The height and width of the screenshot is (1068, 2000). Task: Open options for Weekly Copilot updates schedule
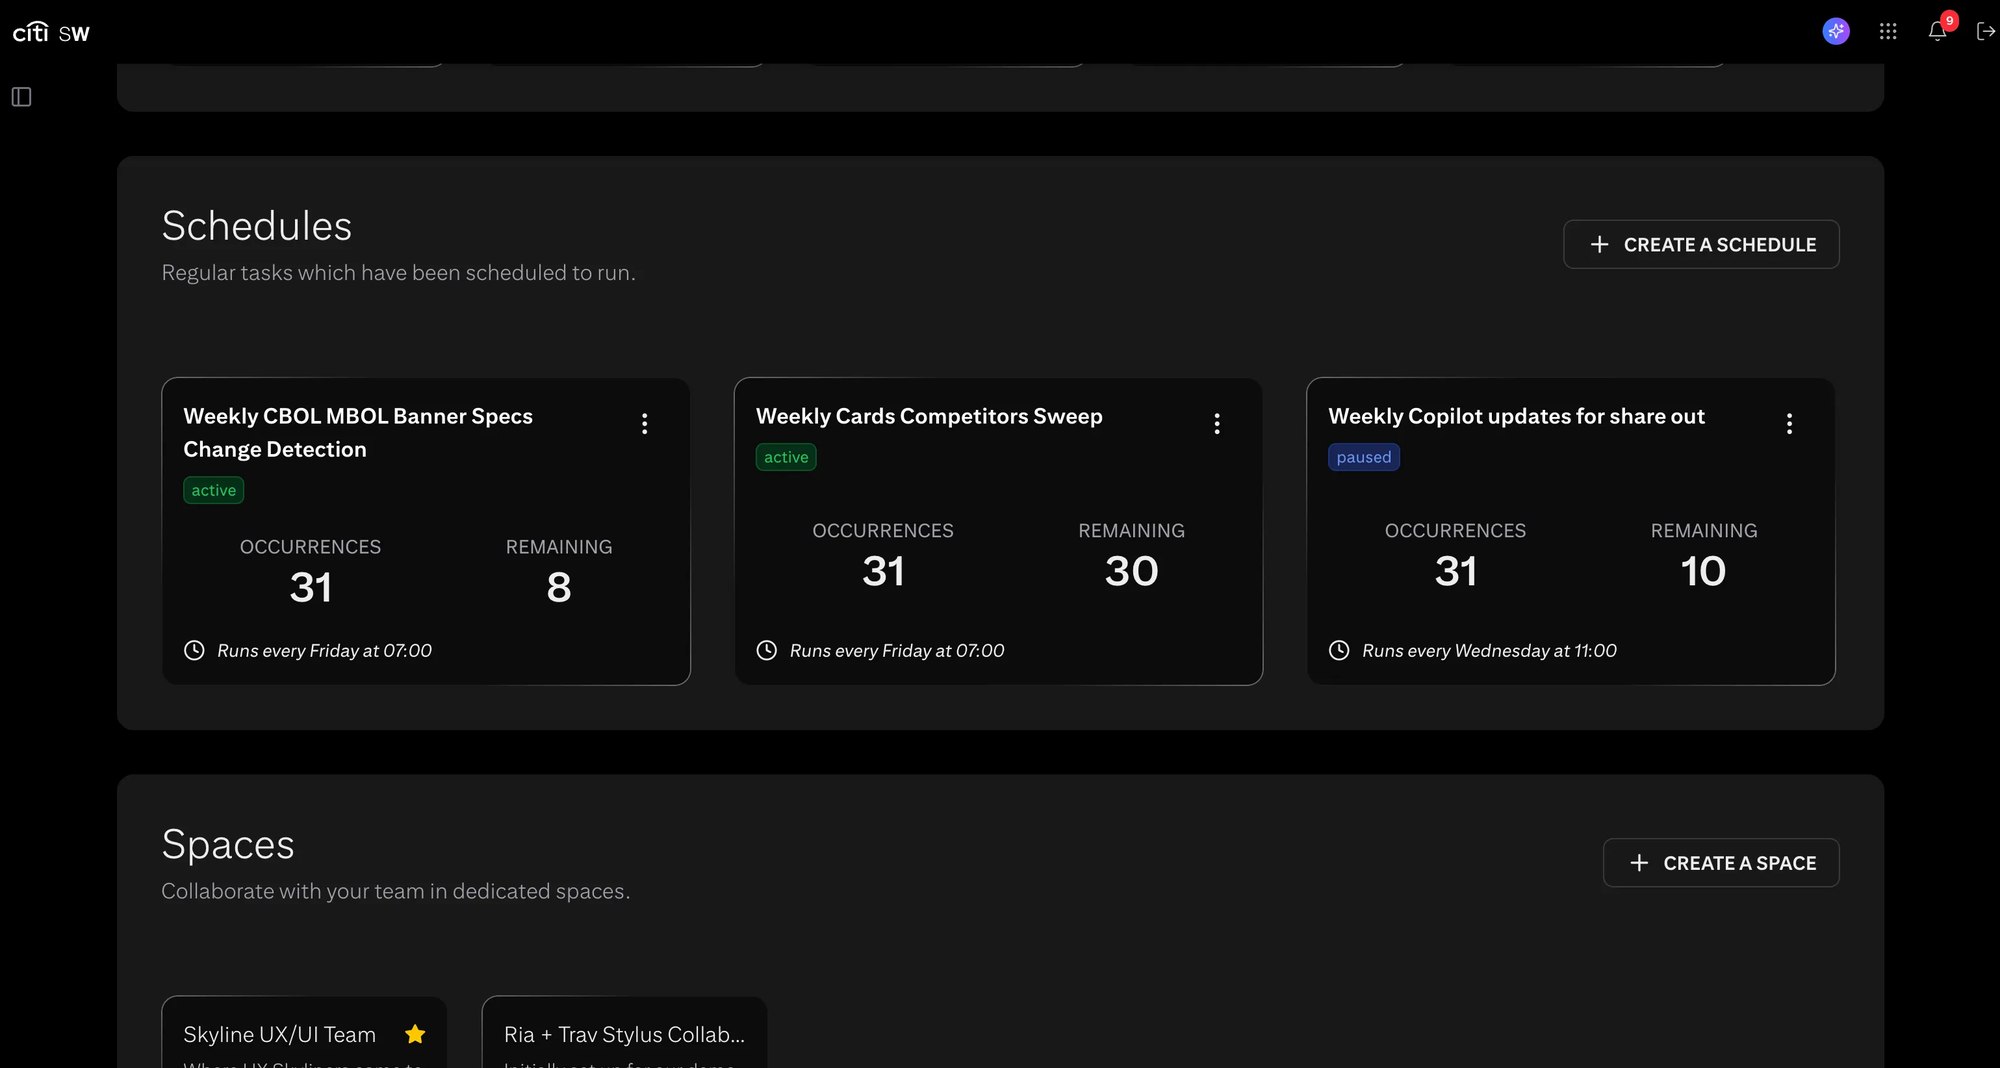click(1789, 424)
